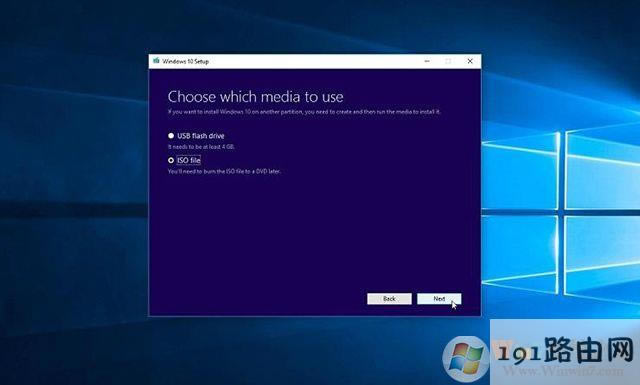This screenshot has height=385, width=640.
Task: Click the install on another partition instruction text
Action: [304, 112]
